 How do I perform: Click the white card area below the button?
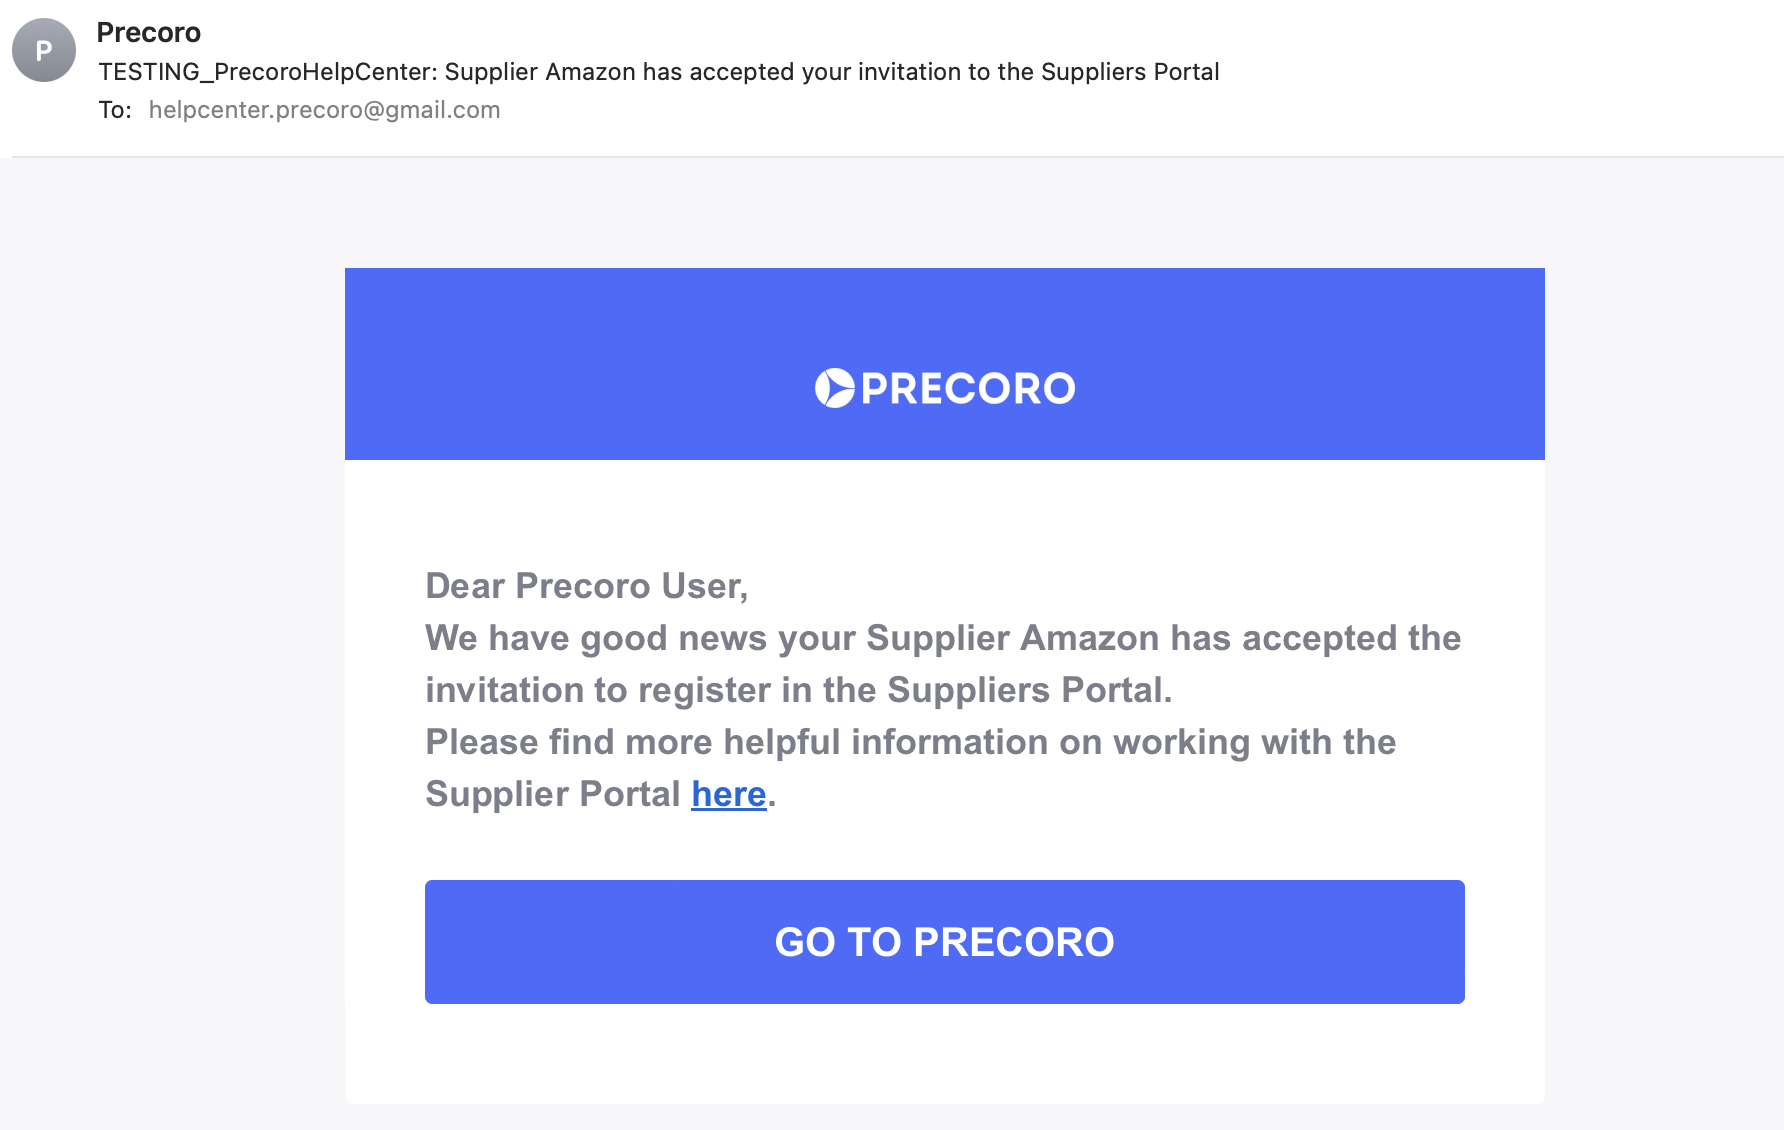(945, 1054)
